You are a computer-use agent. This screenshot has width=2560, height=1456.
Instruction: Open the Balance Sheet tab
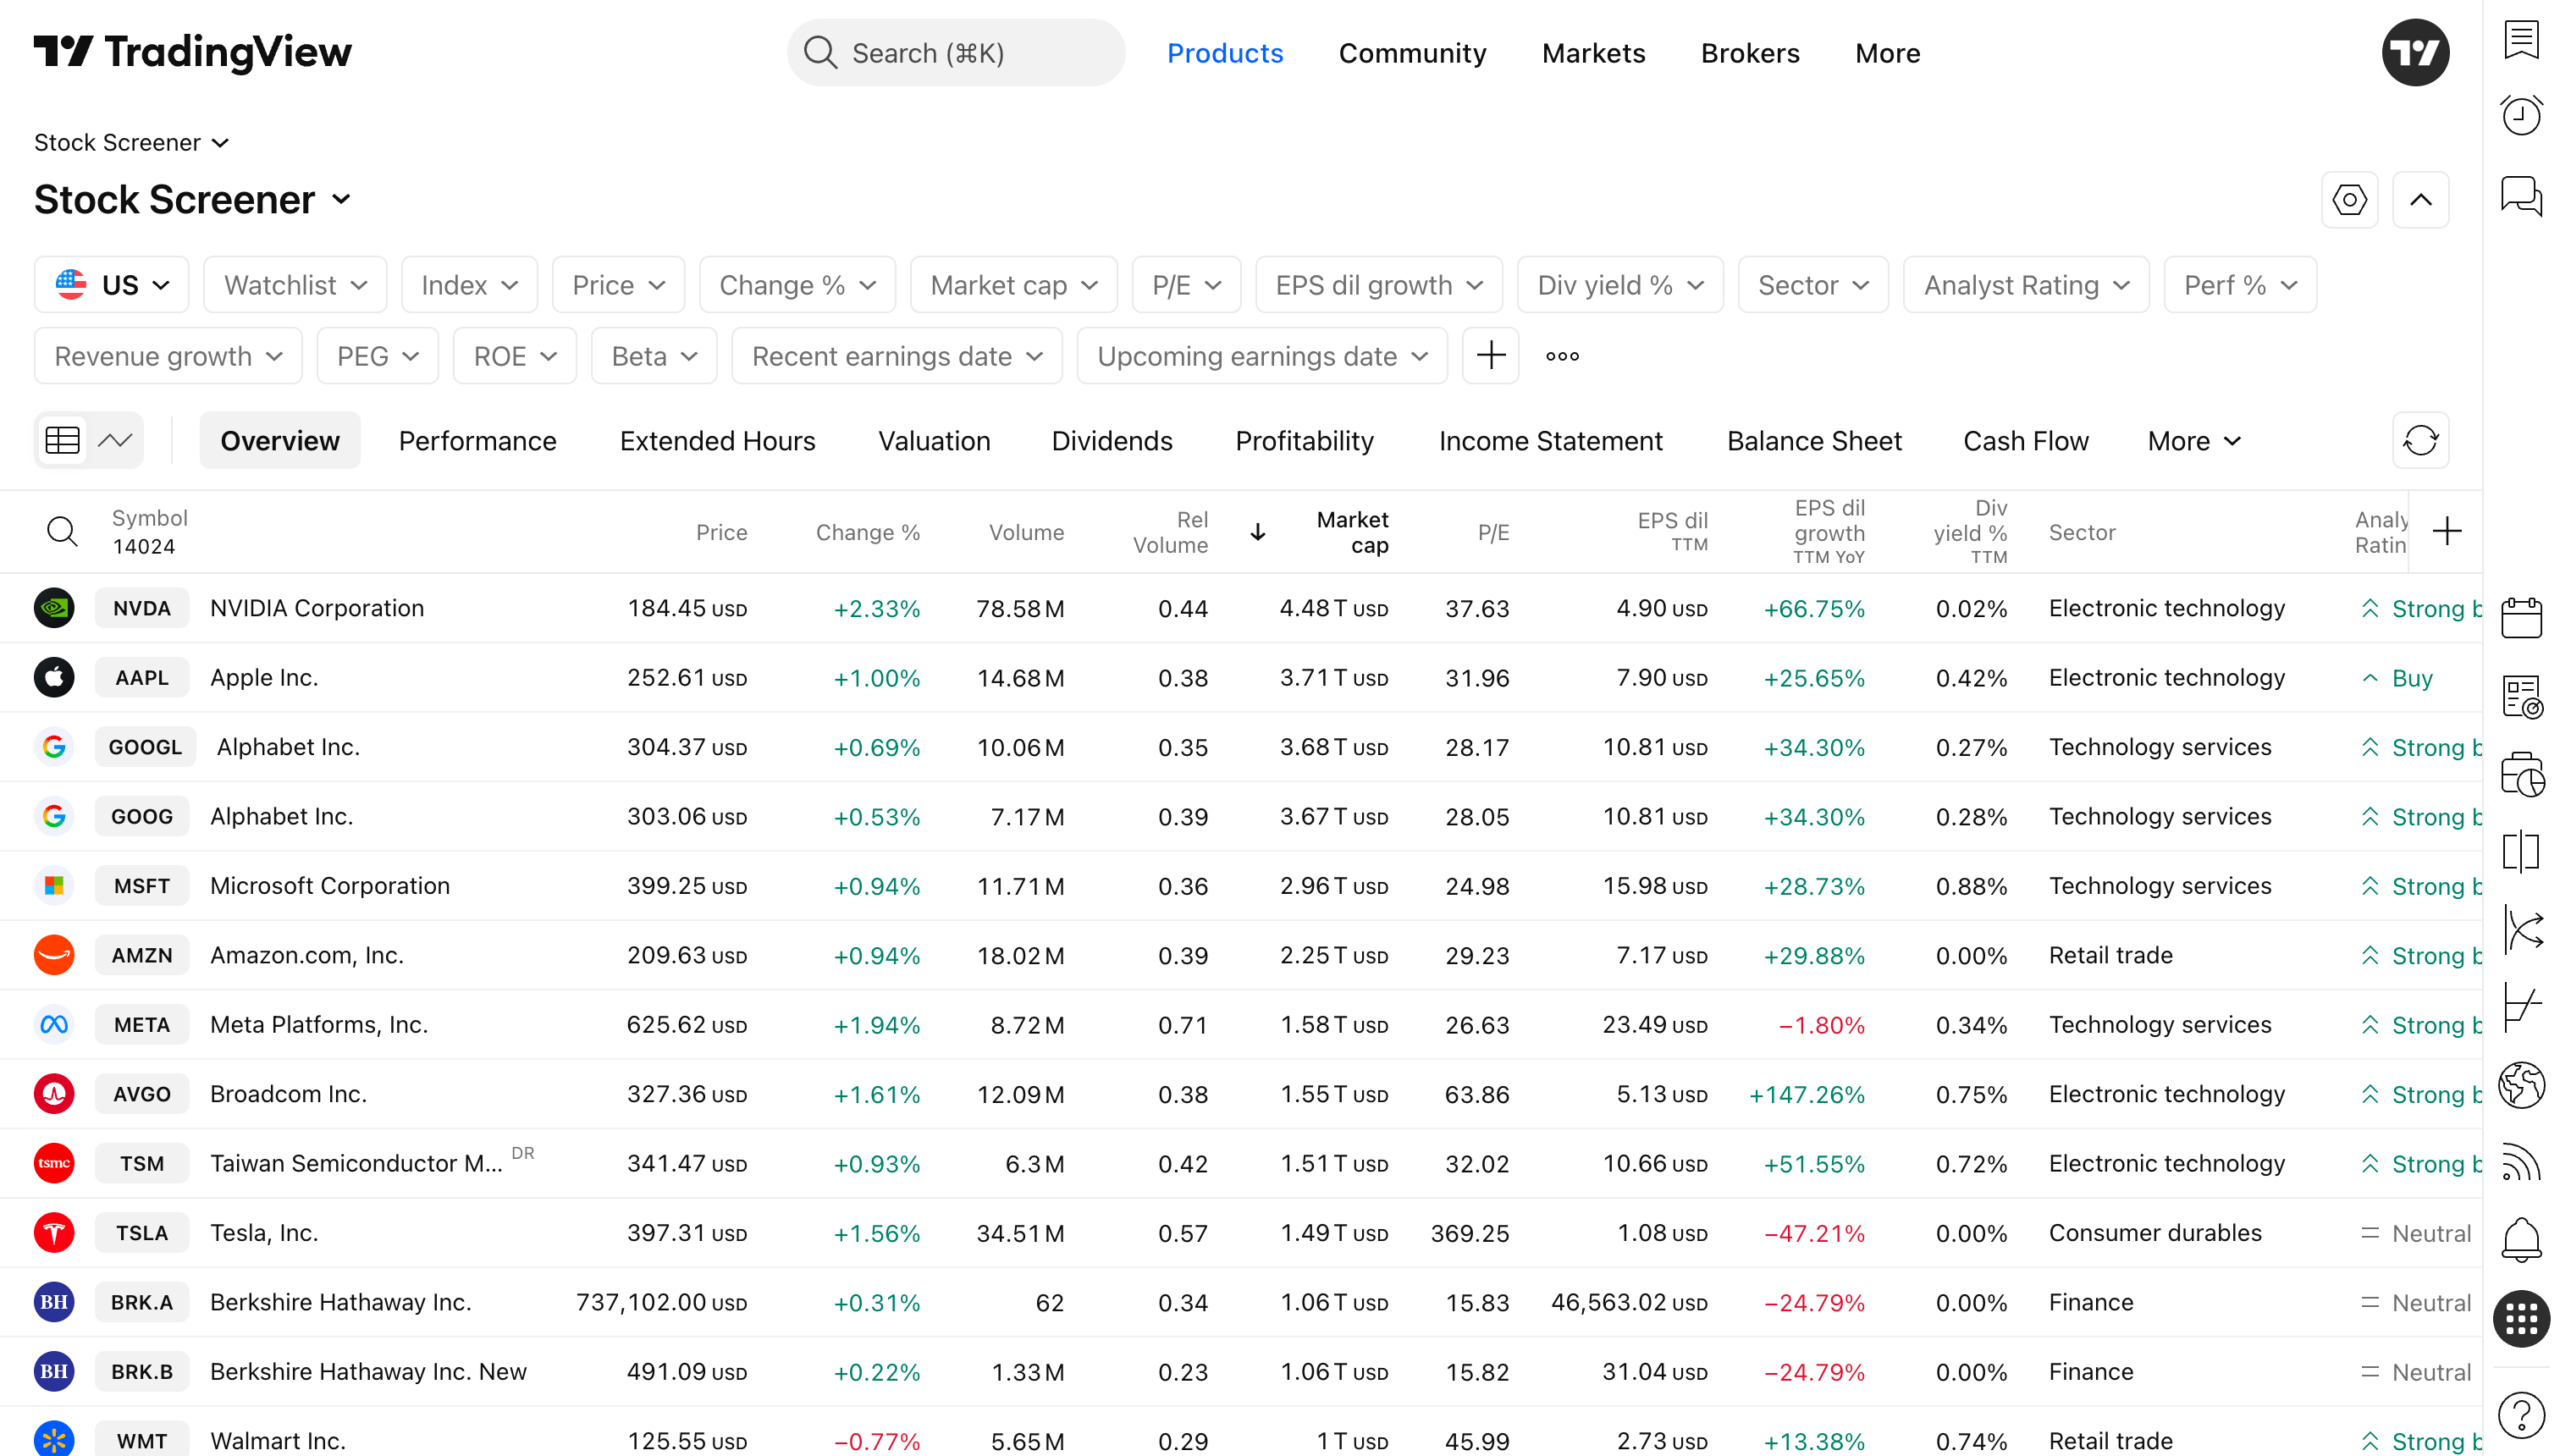pyautogui.click(x=1813, y=441)
